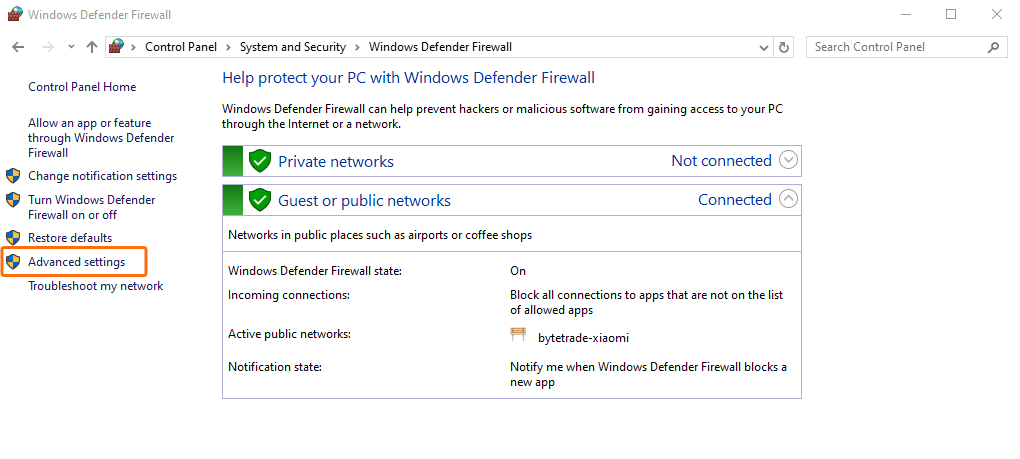Screen dimensions: 1020x459
Task: Open the recent locations dropdown arrow
Action: coord(71,47)
